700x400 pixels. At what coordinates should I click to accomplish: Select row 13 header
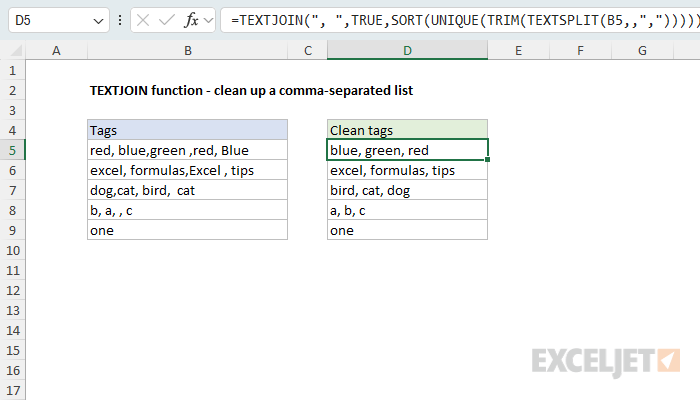click(12, 310)
